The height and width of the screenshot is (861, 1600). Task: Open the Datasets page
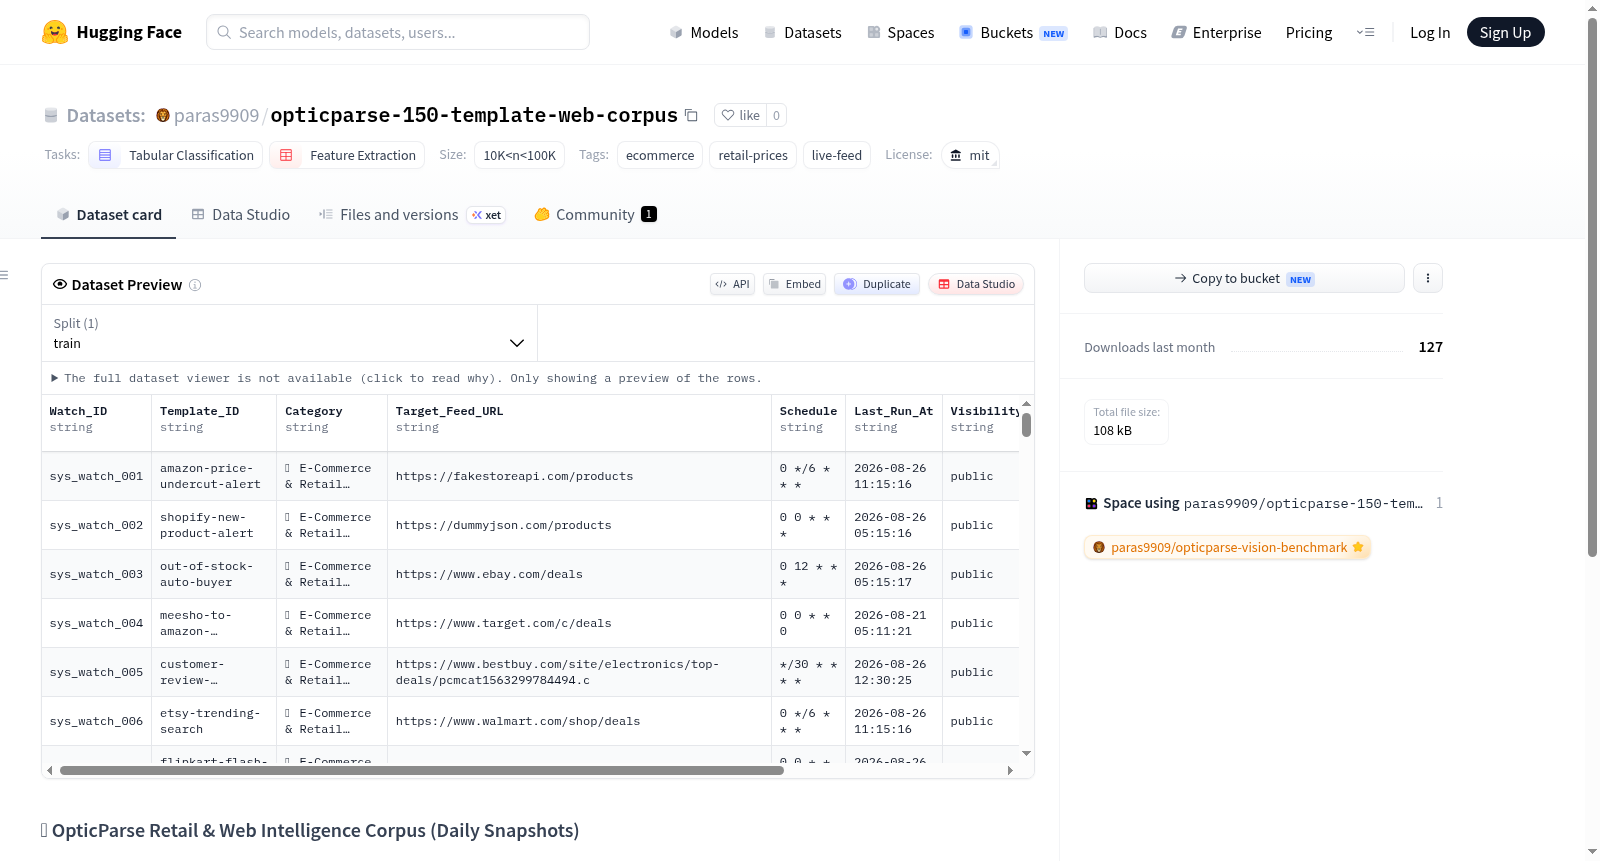point(802,32)
